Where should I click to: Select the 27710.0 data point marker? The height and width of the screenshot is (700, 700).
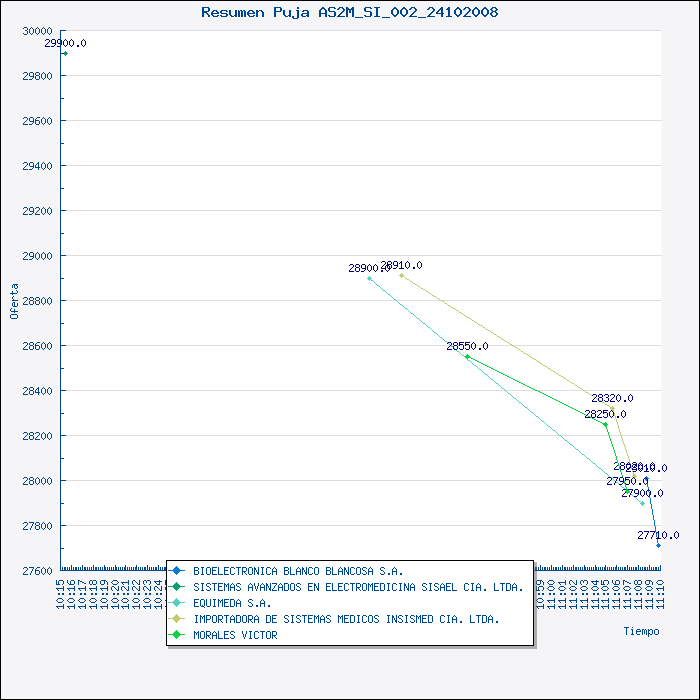(658, 545)
